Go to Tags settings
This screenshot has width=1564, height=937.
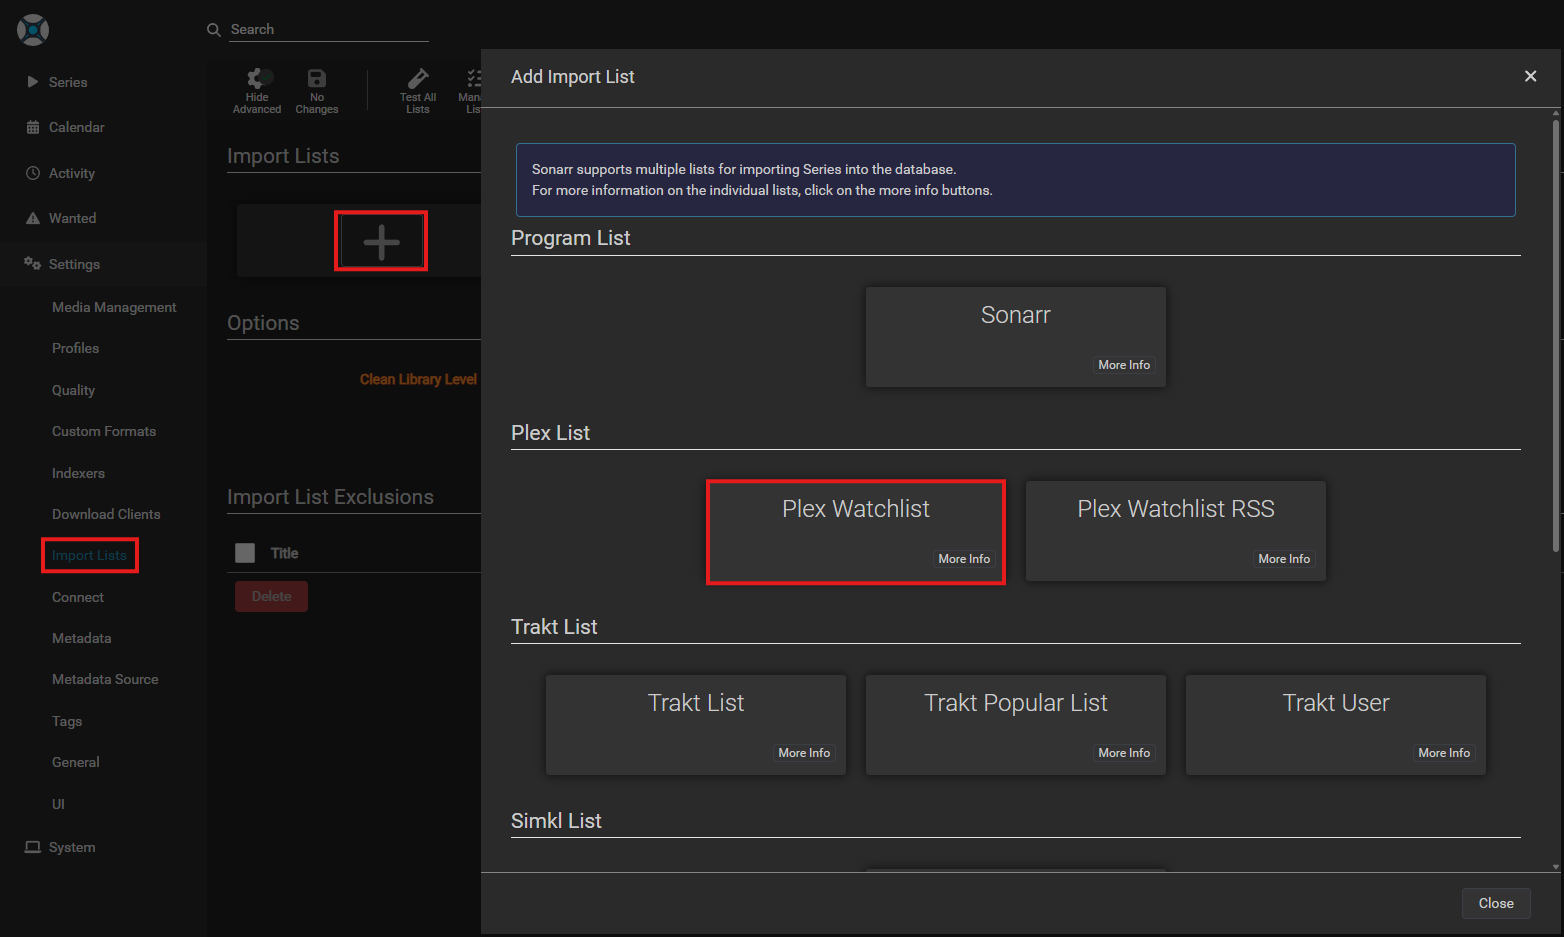(x=67, y=721)
